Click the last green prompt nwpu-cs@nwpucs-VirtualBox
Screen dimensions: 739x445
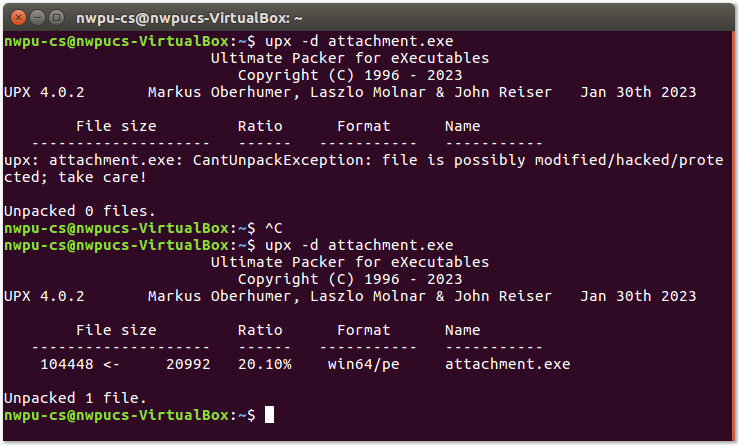point(116,415)
